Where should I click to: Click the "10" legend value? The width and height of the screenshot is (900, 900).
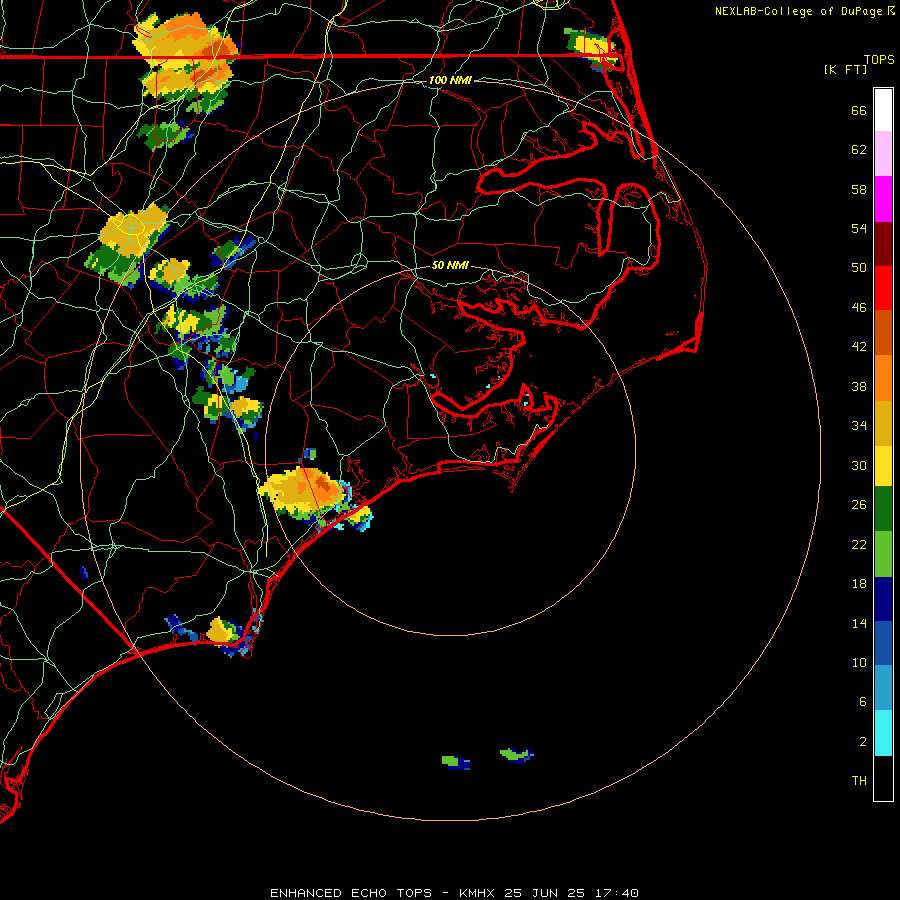tap(859, 662)
